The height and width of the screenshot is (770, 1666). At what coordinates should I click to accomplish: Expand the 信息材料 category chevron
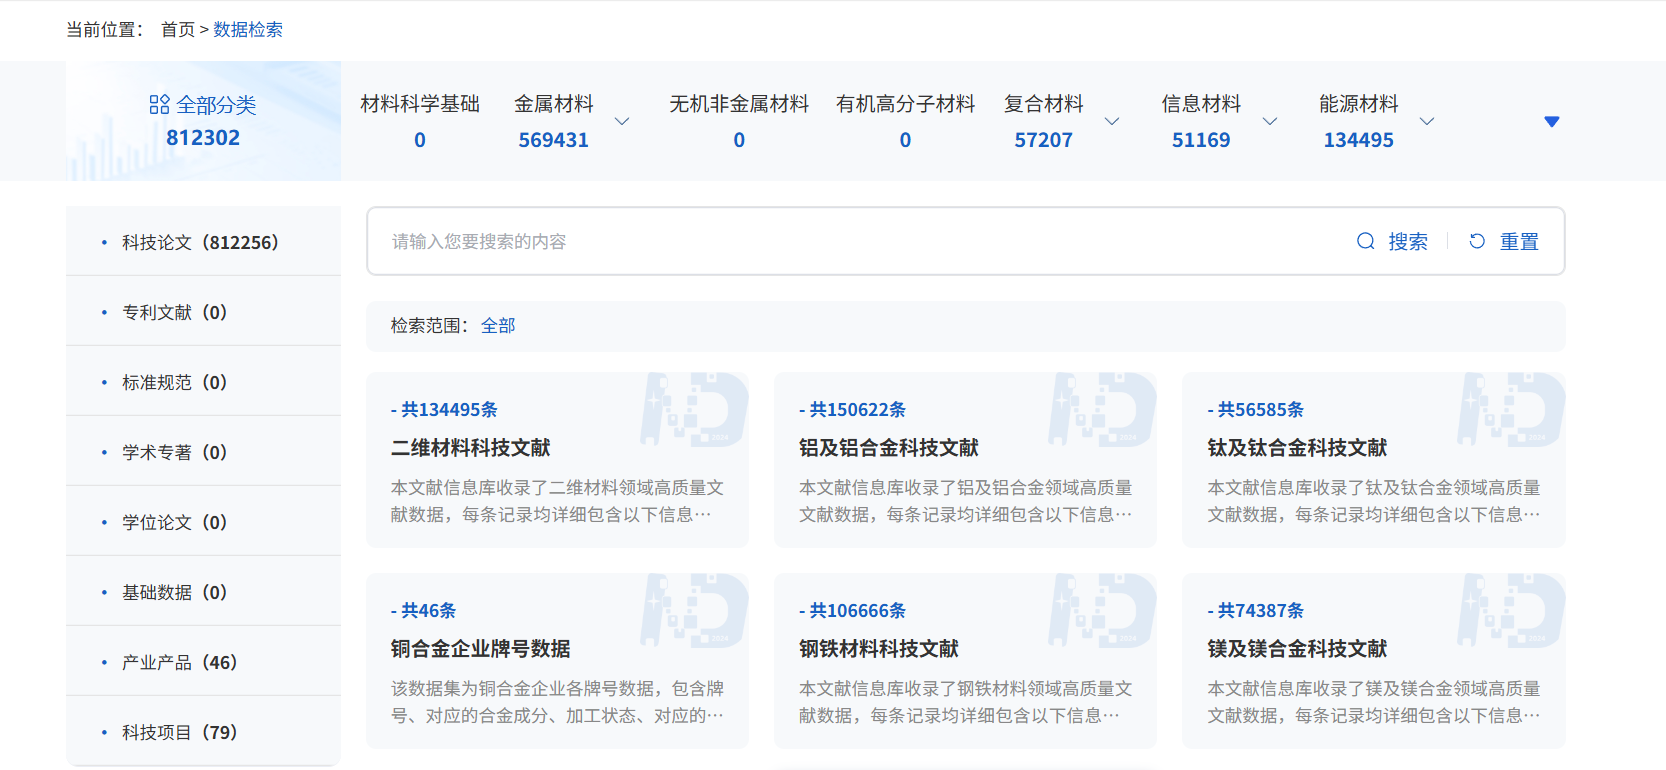tap(1270, 121)
